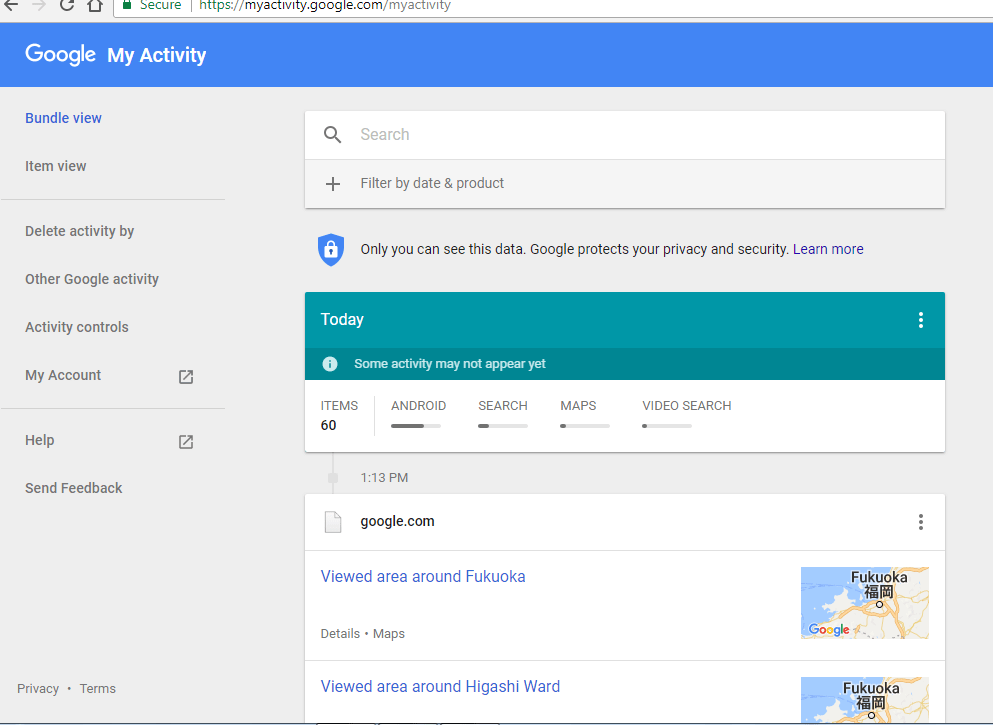Click the search magnifier icon

coord(333,135)
